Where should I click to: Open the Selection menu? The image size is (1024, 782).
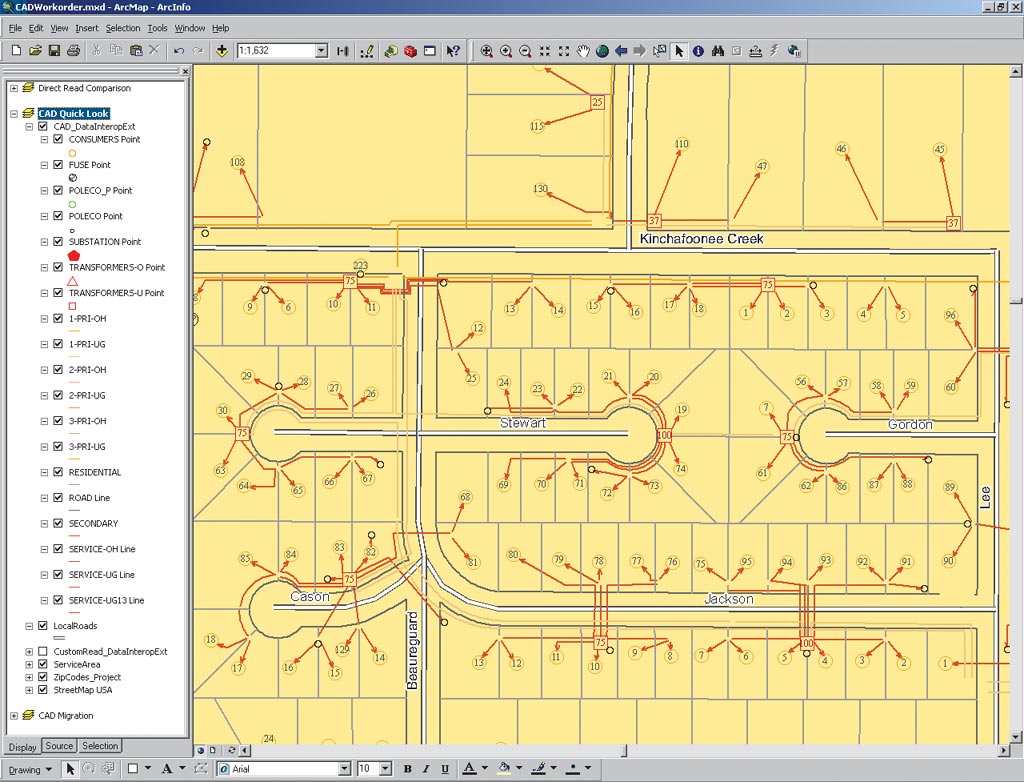[x=123, y=28]
